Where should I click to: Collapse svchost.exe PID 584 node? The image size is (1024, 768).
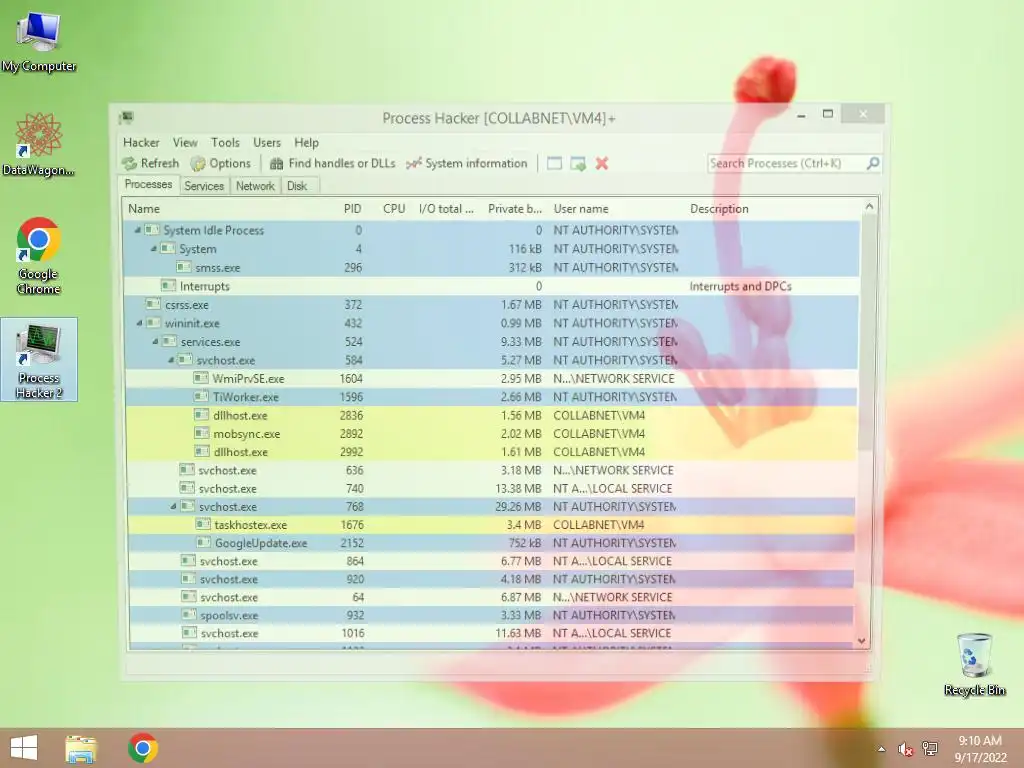[171, 360]
